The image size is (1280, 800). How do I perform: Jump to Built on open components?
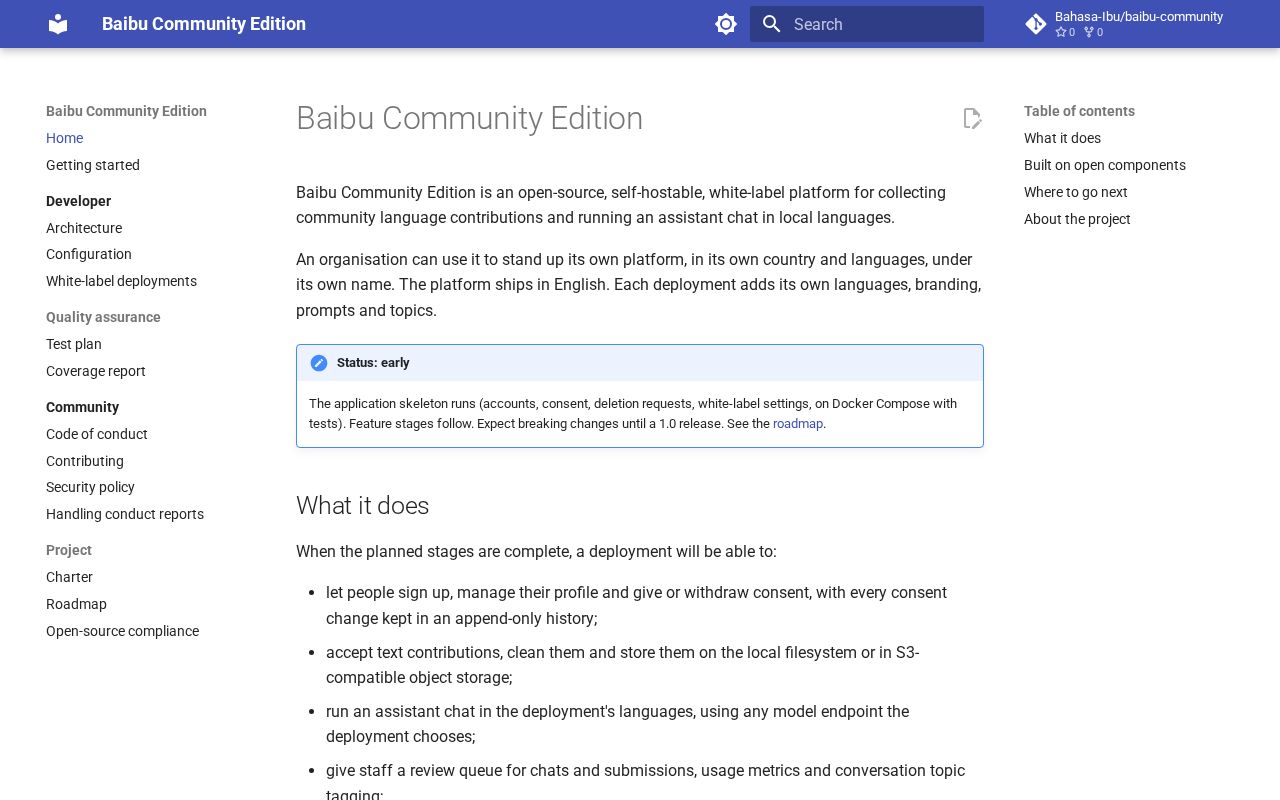[x=1105, y=165]
